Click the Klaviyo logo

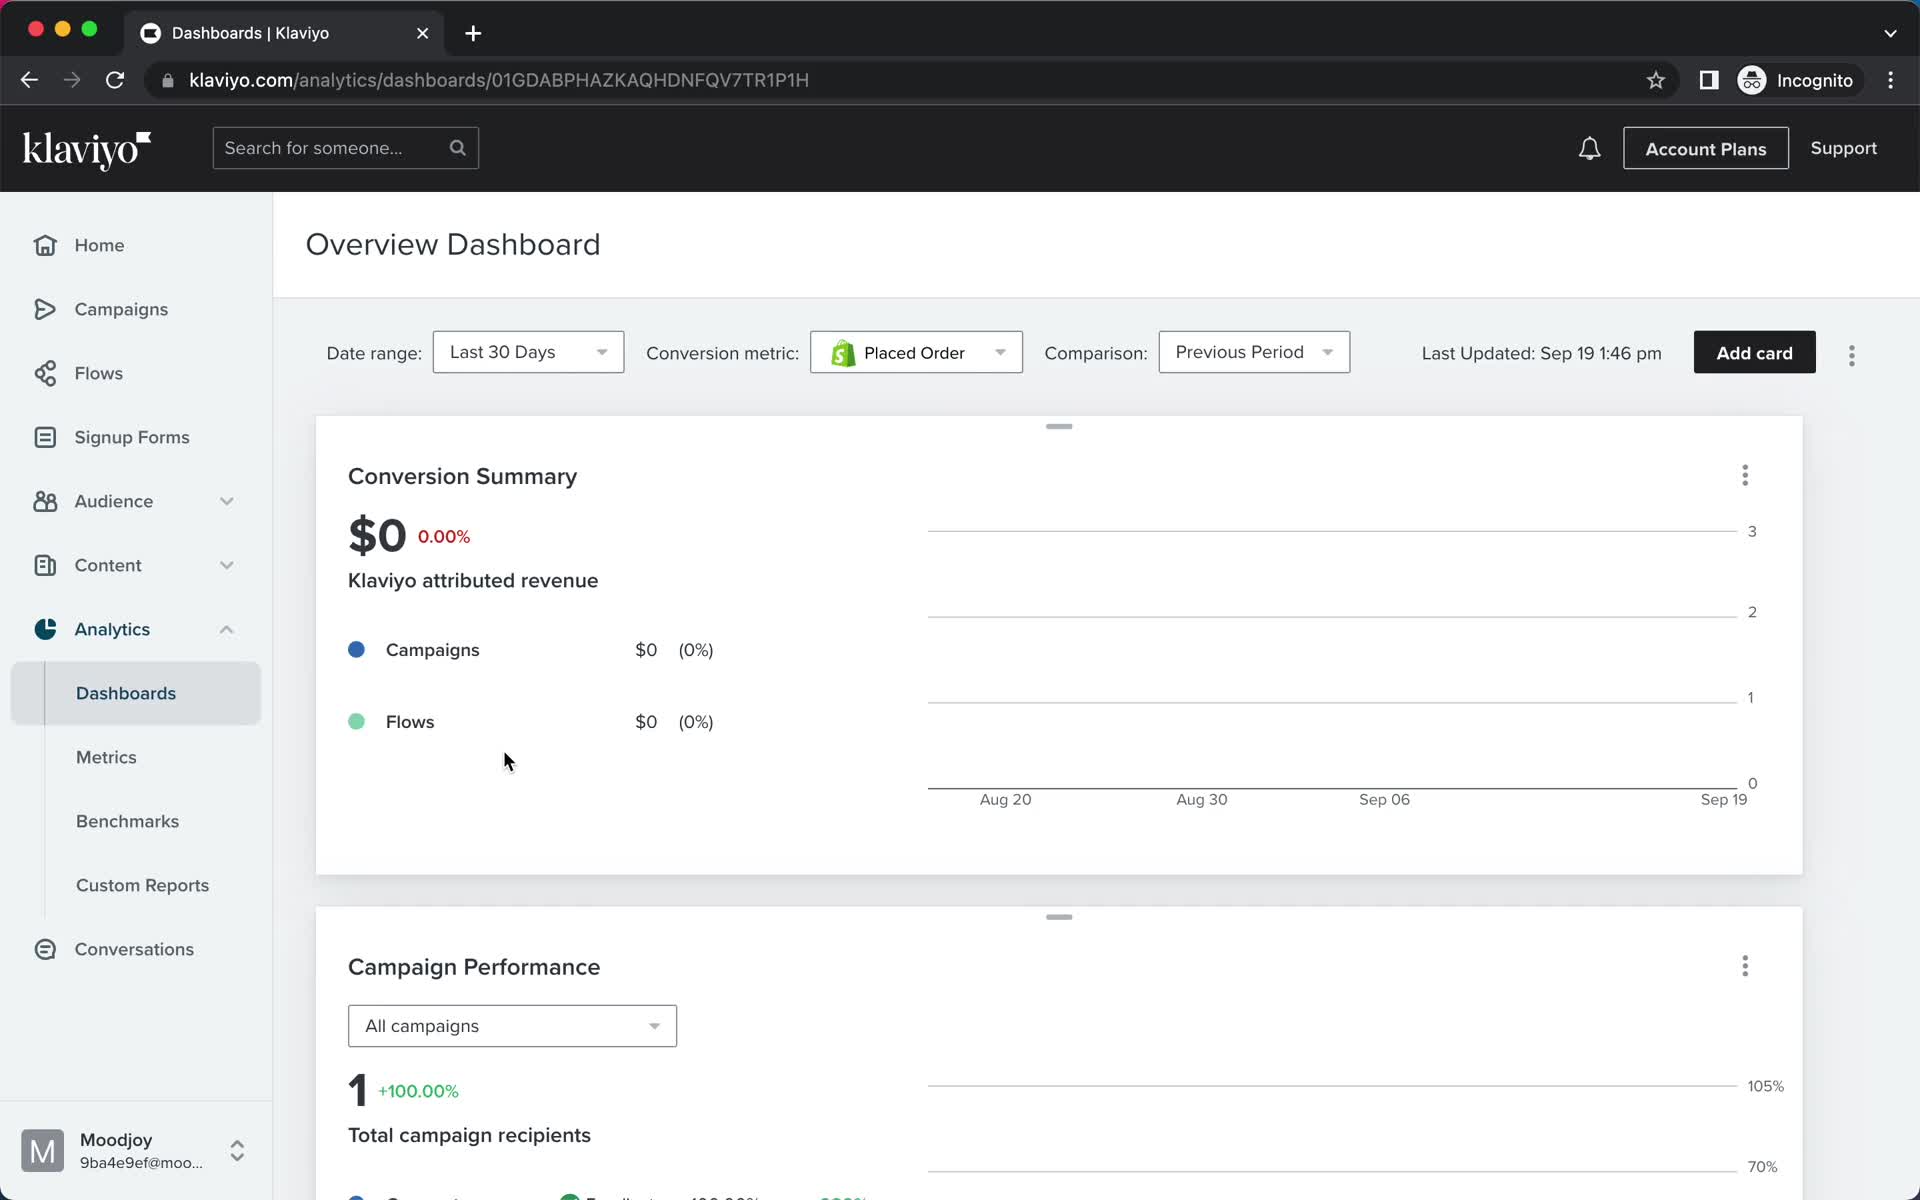[x=86, y=149]
